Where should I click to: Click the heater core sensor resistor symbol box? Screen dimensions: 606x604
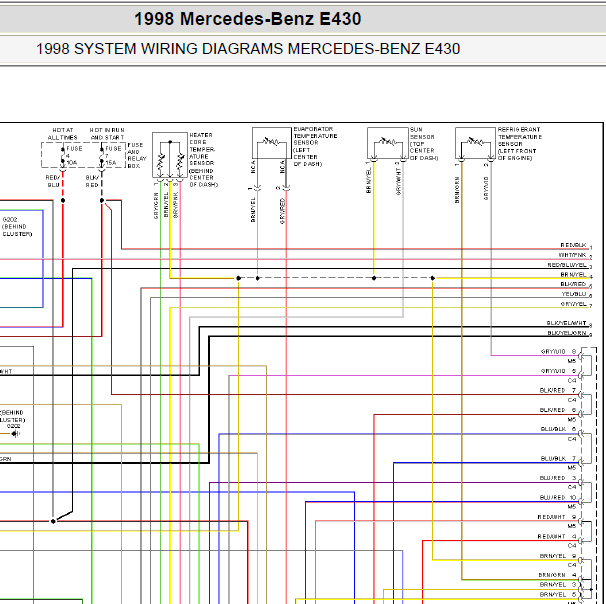point(170,155)
